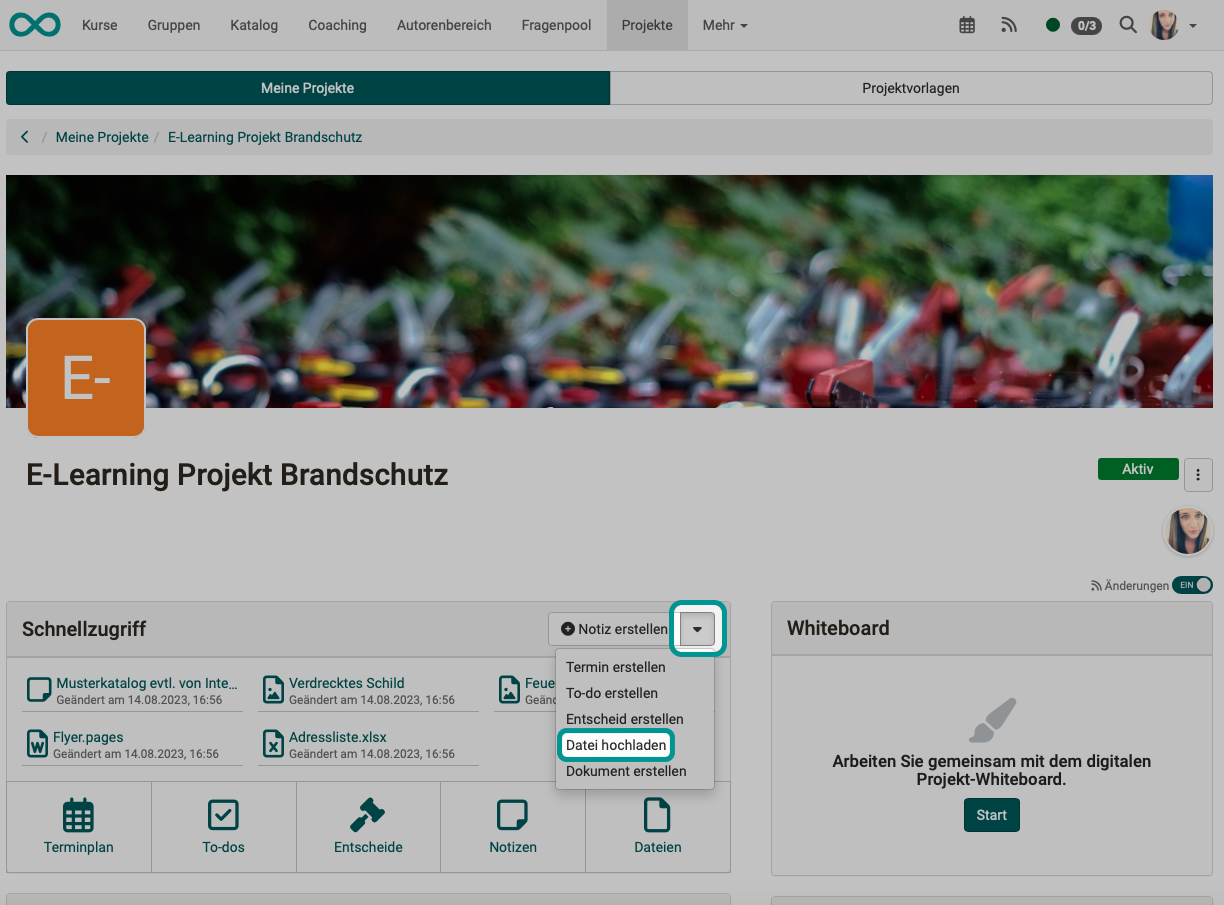Open the user avatar menu in header
This screenshot has width=1224, height=905.
1173,26
